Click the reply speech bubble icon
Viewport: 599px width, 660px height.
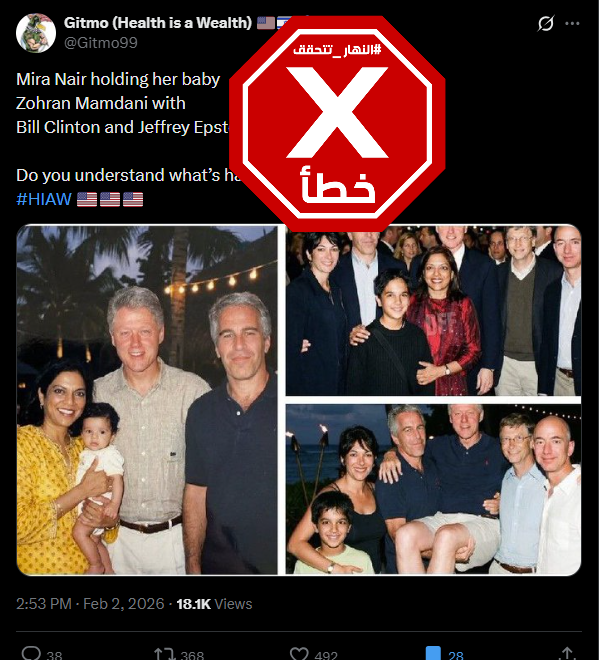[x=31, y=653]
